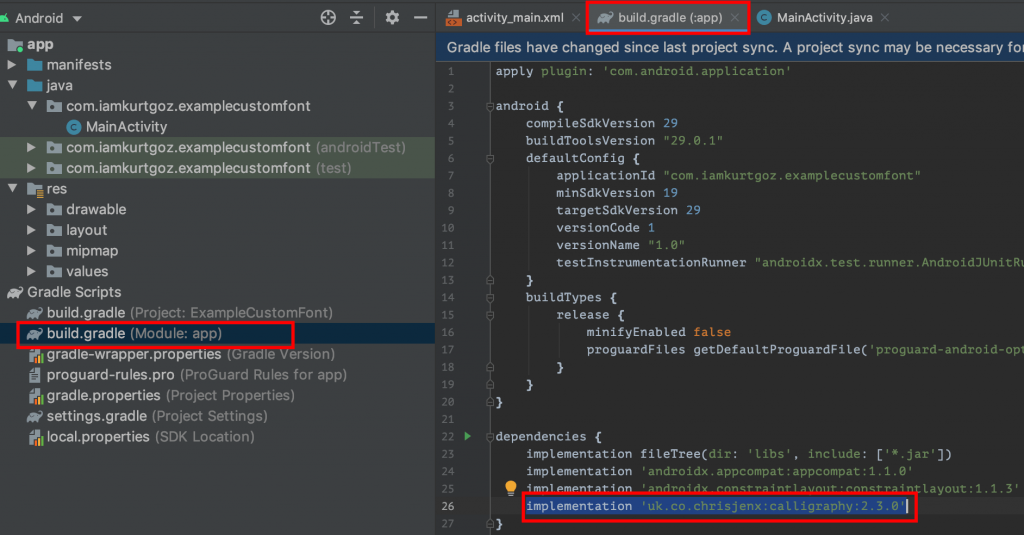Click the Gradle files changed sync notification

pos(730,48)
